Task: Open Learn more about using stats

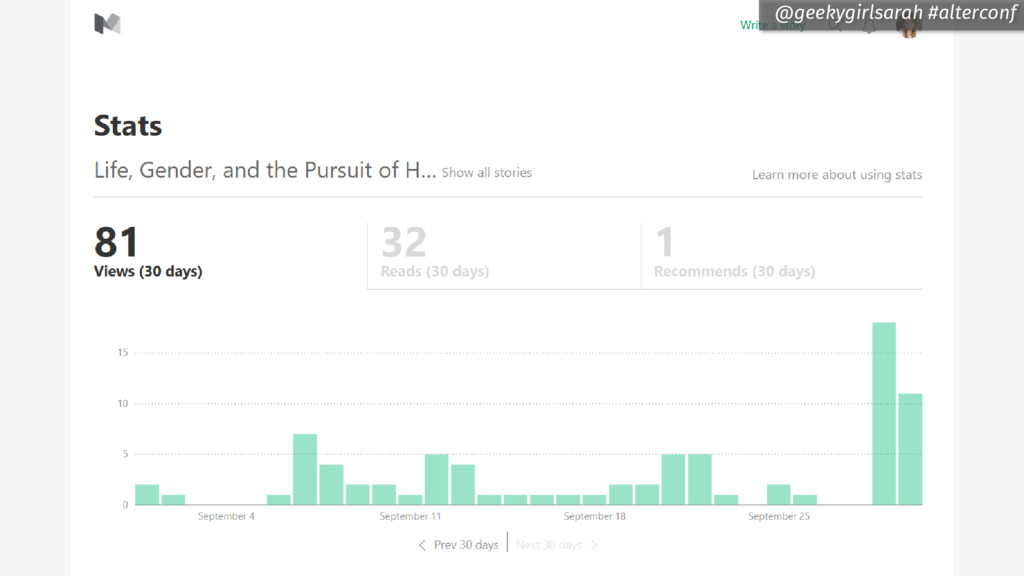Action: click(837, 174)
